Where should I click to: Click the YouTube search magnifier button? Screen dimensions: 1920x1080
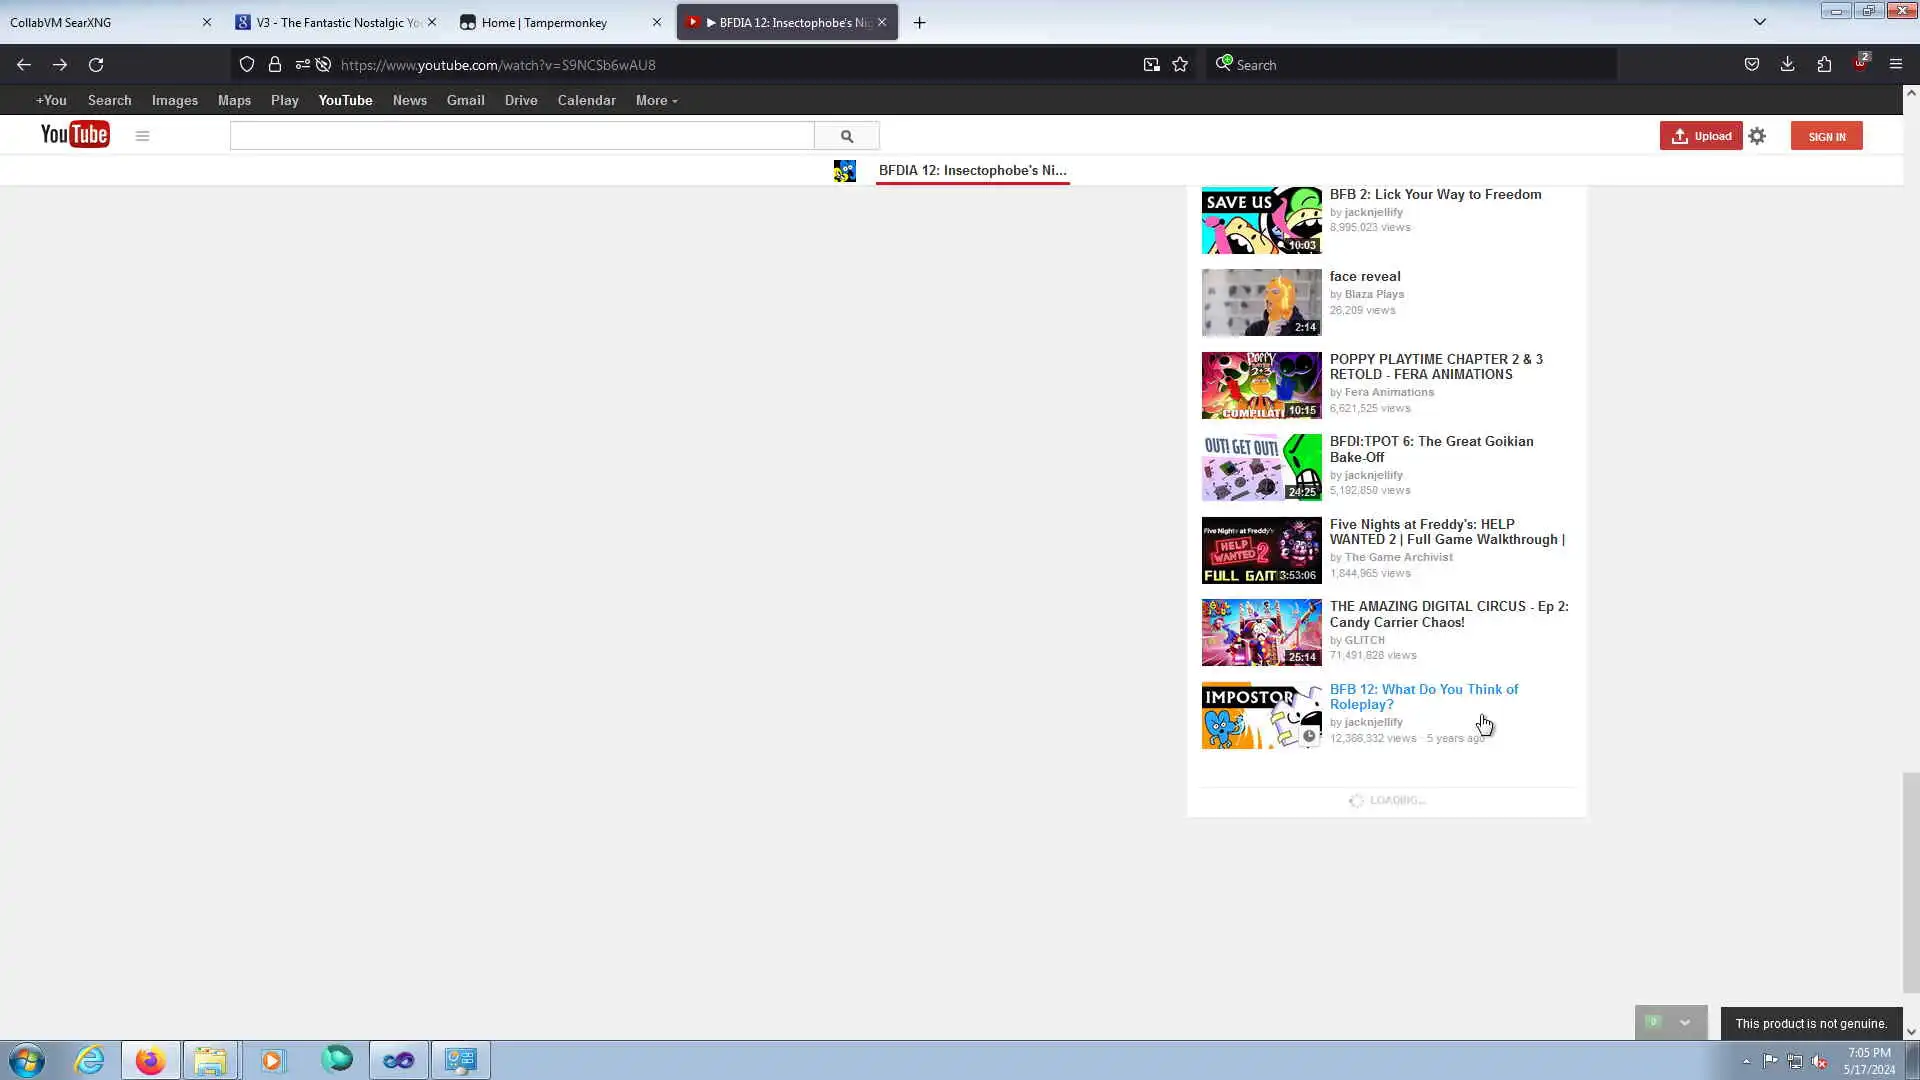pyautogui.click(x=846, y=136)
